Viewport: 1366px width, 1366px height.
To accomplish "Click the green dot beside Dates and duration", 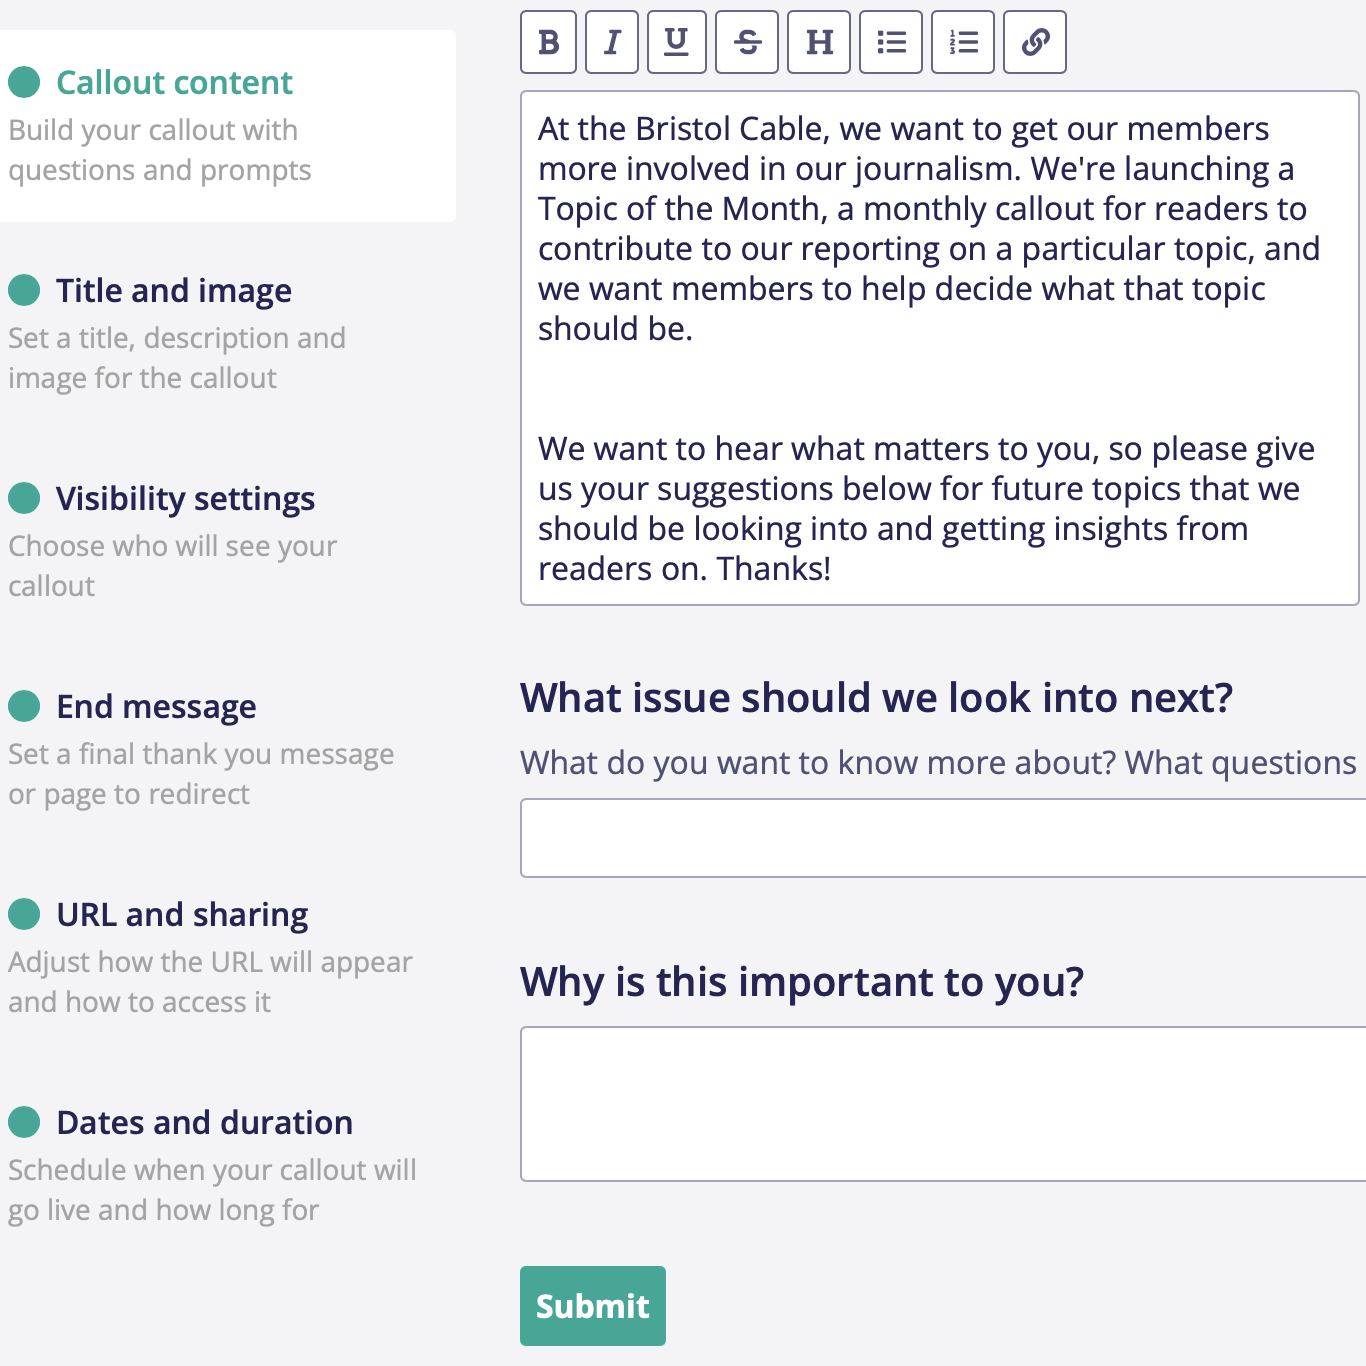I will click(24, 1122).
